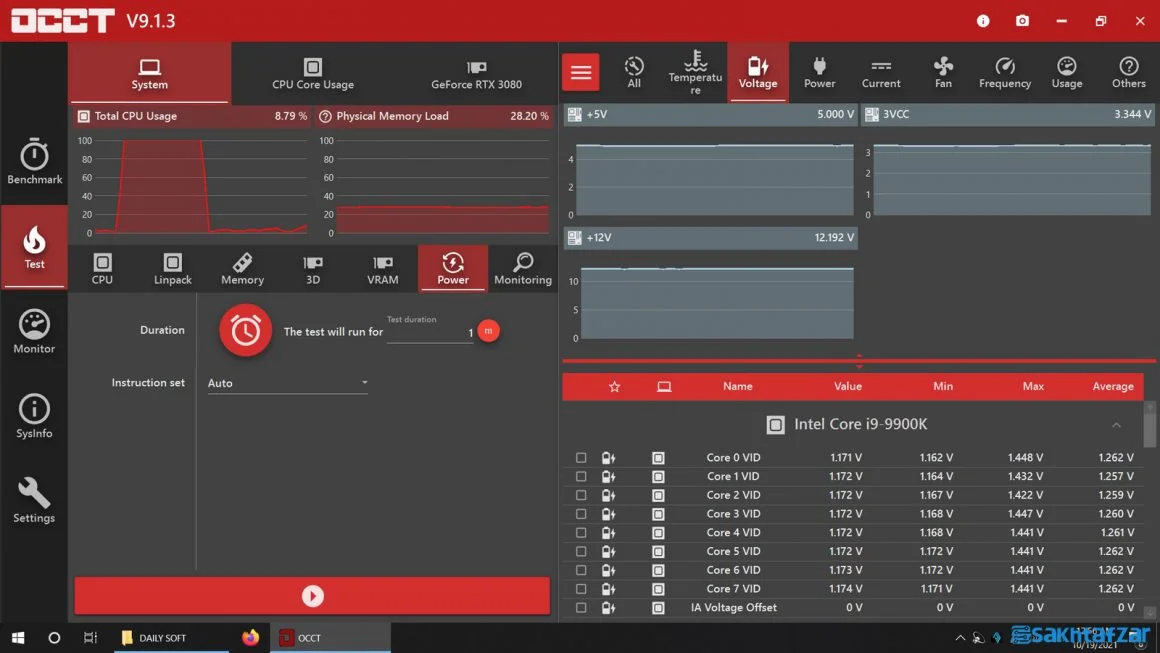The height and width of the screenshot is (653, 1160).
Task: Tick the Core 7 VID checkbox
Action: pyautogui.click(x=581, y=589)
